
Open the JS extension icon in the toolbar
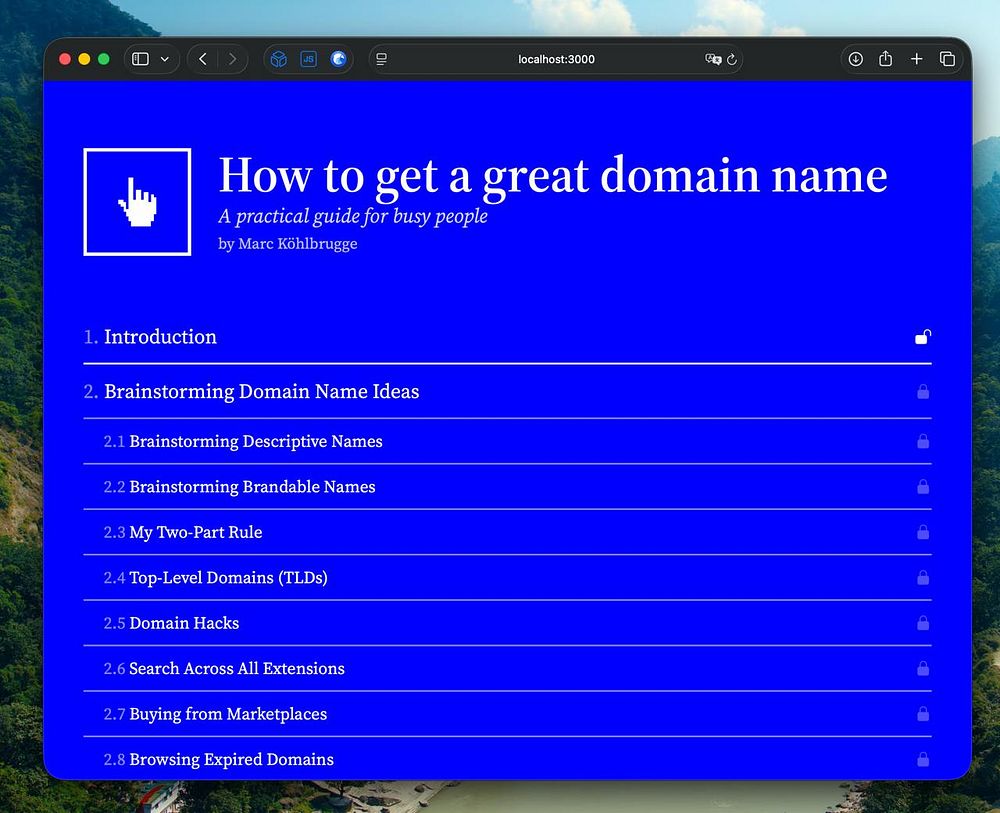[309, 59]
